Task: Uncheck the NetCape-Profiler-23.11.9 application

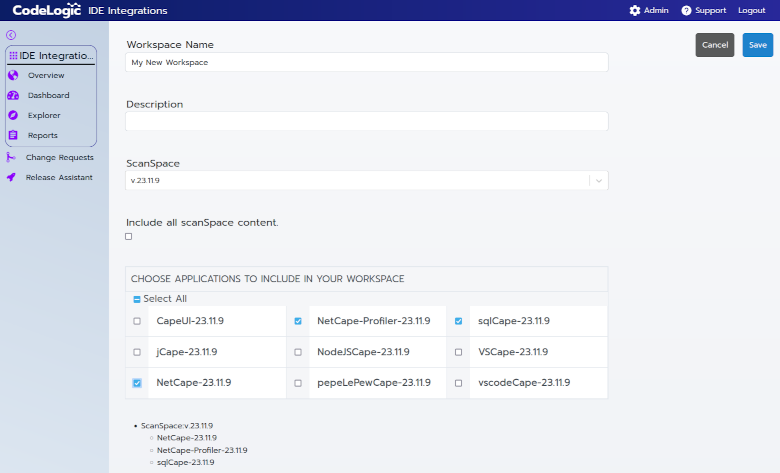Action: (298, 321)
